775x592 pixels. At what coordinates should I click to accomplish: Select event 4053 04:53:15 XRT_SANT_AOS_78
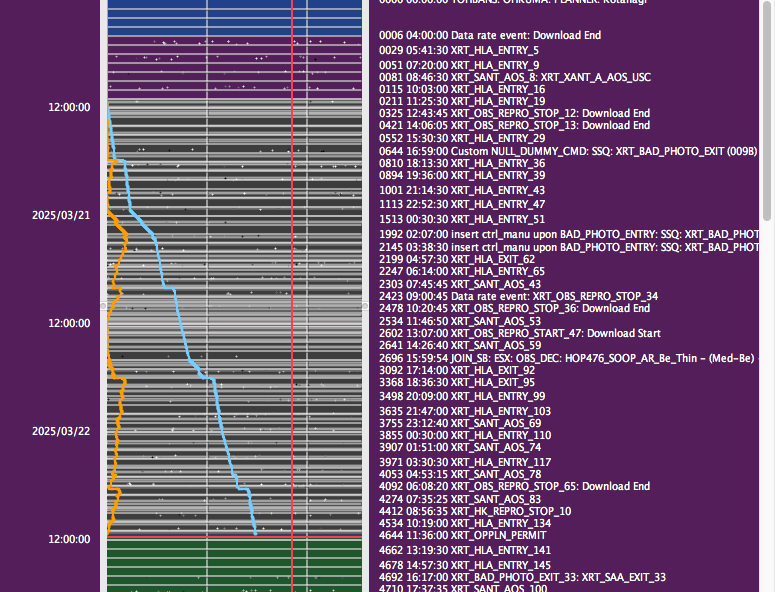[460, 475]
